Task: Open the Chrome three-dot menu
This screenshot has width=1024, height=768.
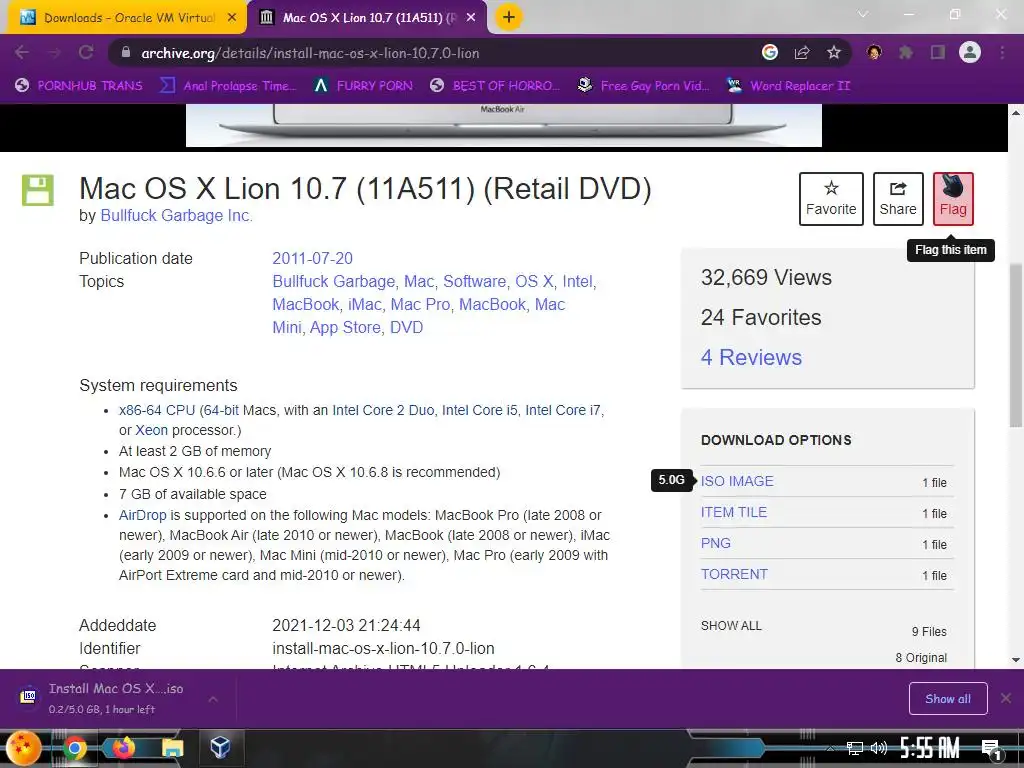Action: coord(1002,53)
